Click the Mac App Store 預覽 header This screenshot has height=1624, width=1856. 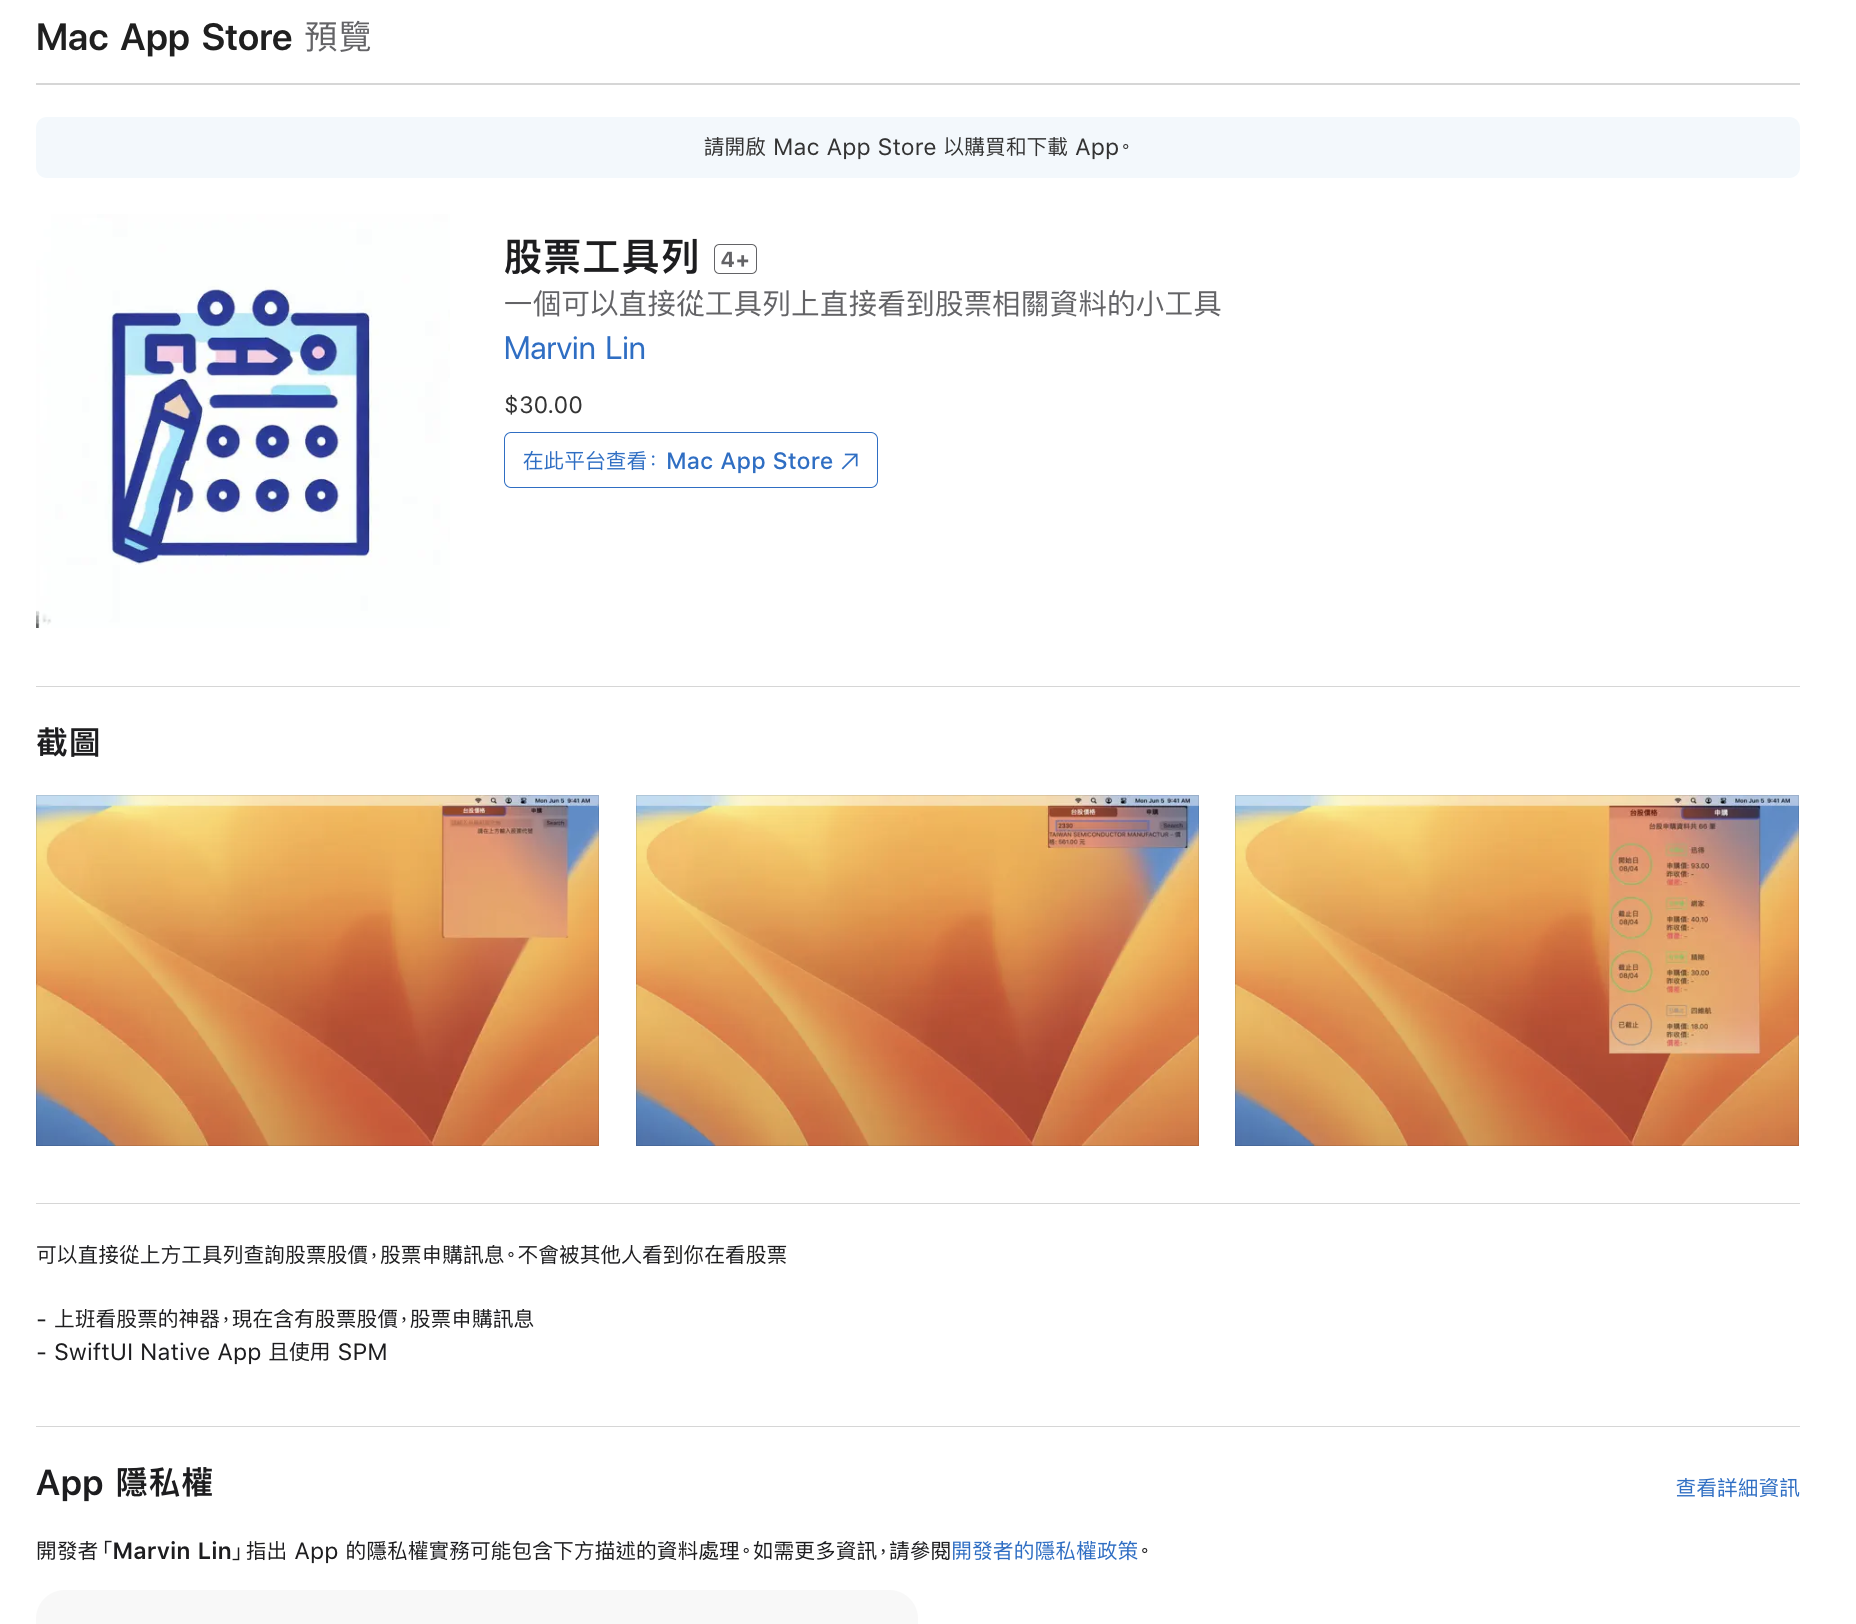[x=203, y=38]
